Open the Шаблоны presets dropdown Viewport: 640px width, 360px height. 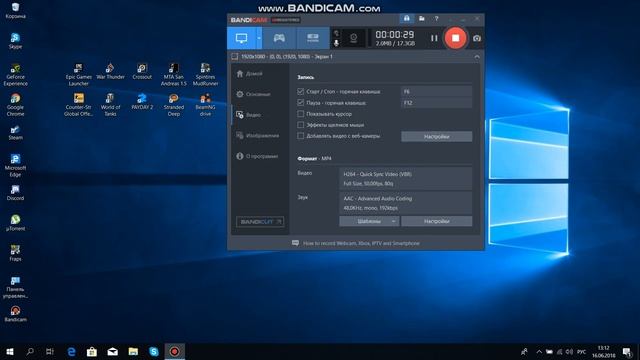click(369, 221)
